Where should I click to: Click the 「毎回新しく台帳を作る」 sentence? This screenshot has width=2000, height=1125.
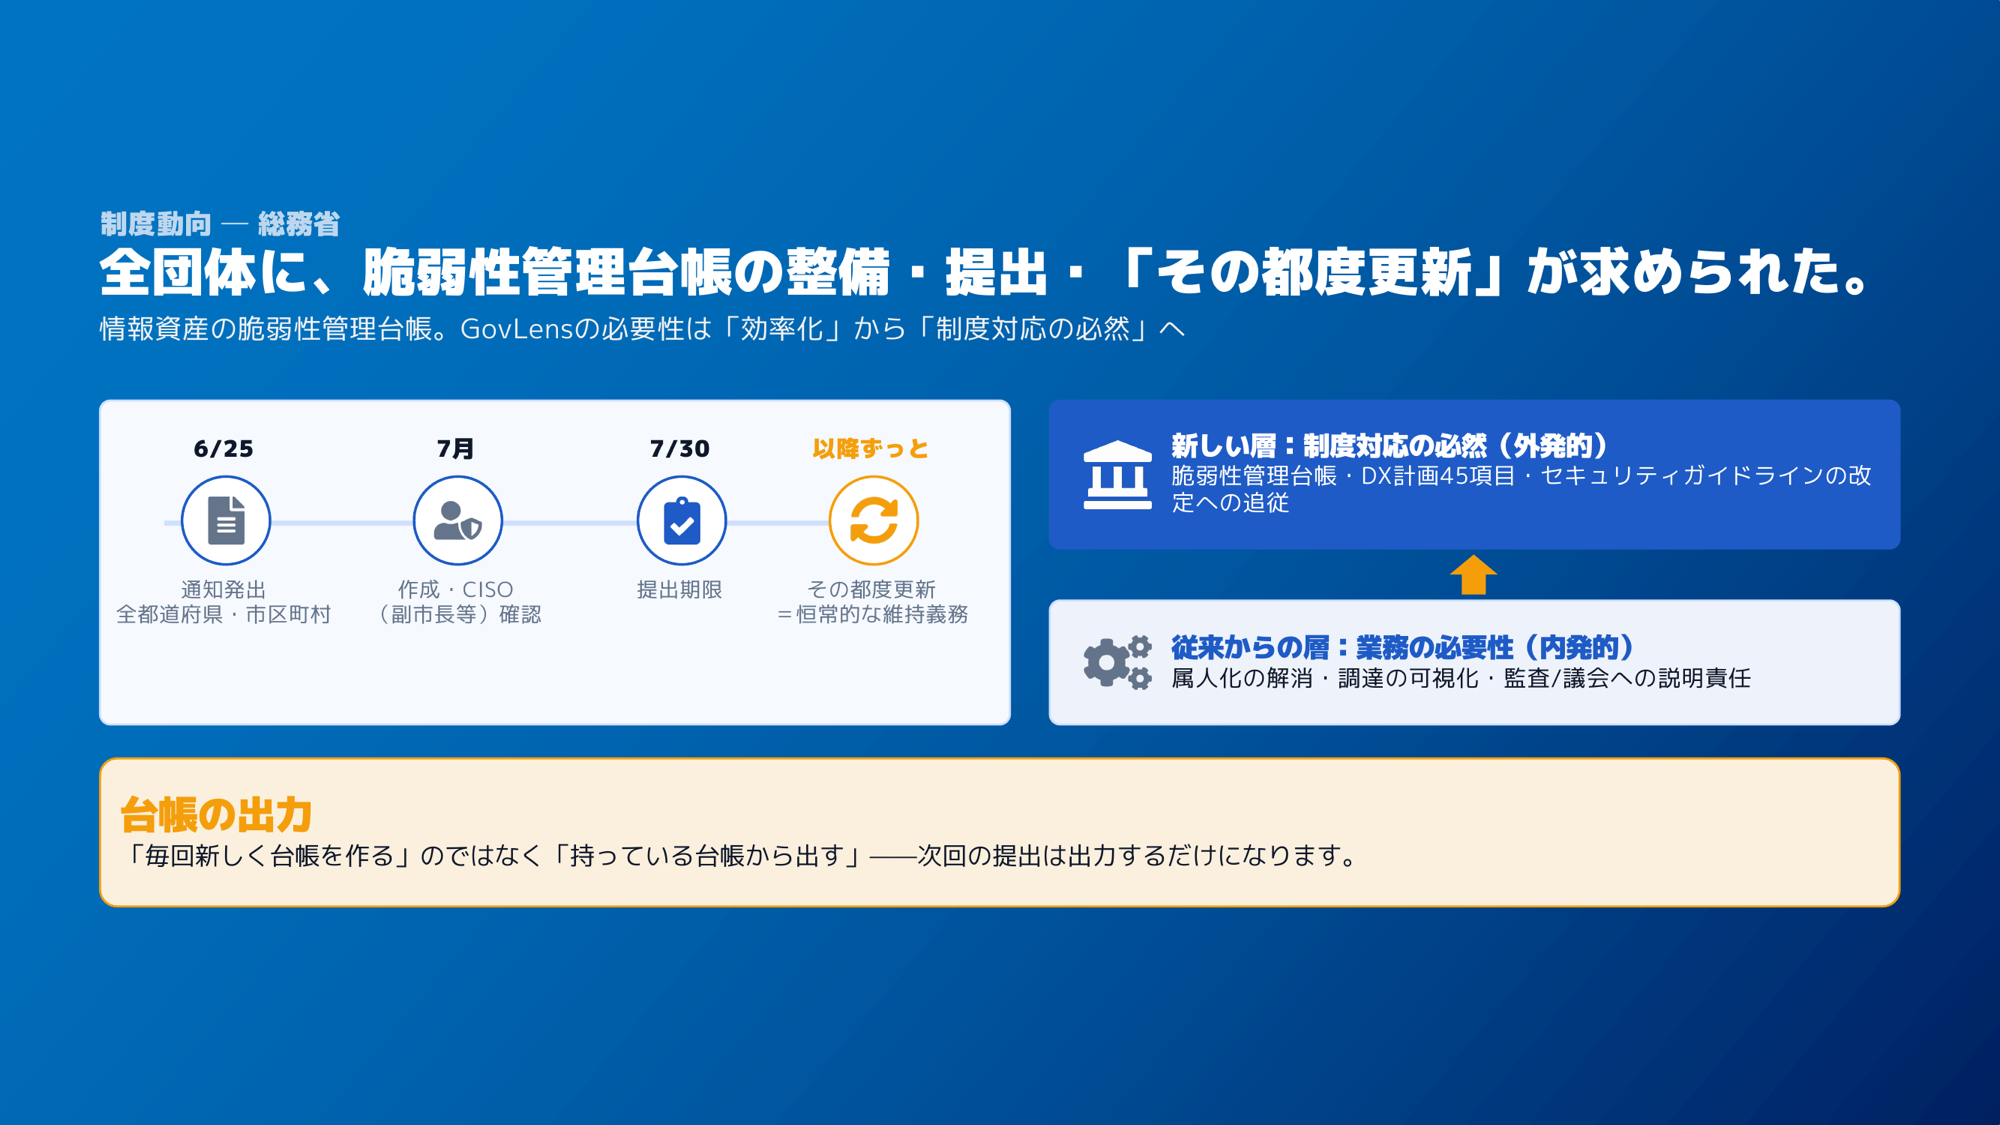[741, 856]
